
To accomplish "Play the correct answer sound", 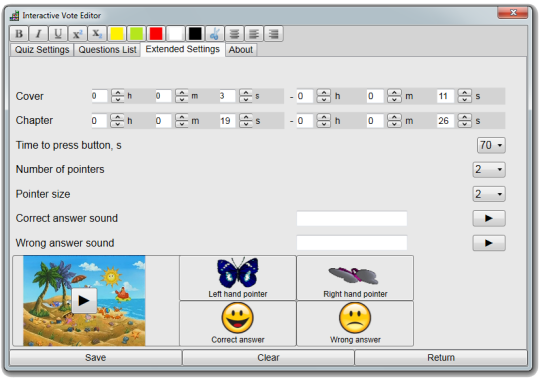I will pyautogui.click(x=489, y=219).
